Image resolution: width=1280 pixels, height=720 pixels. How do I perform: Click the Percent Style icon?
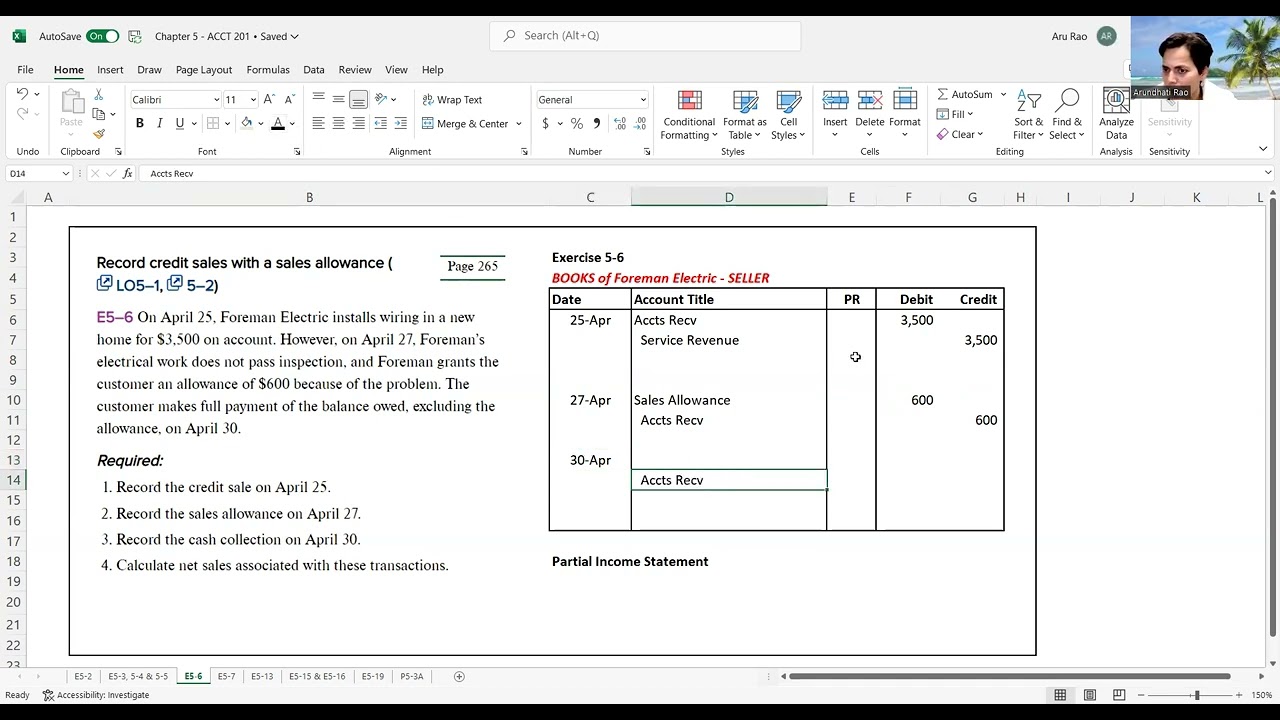[x=577, y=123]
